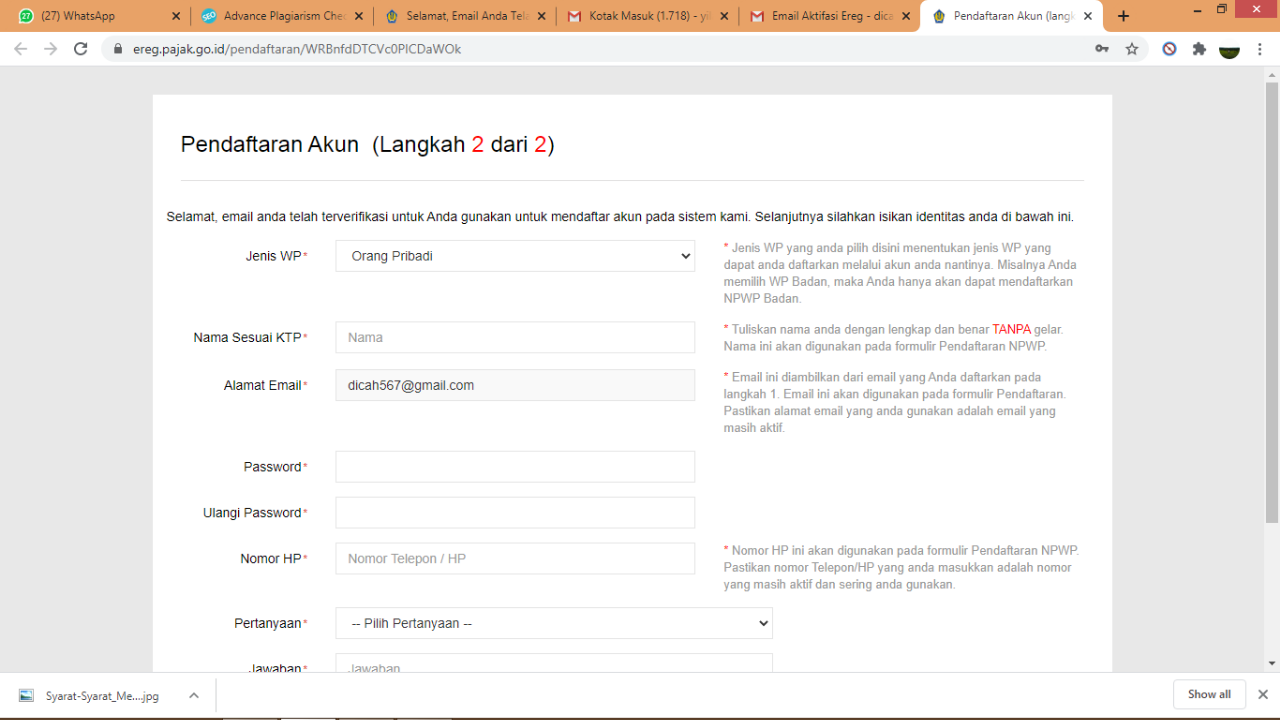This screenshot has height=720, width=1280.
Task: Open the Pilih Pertanyaan dropdown
Action: 554,623
